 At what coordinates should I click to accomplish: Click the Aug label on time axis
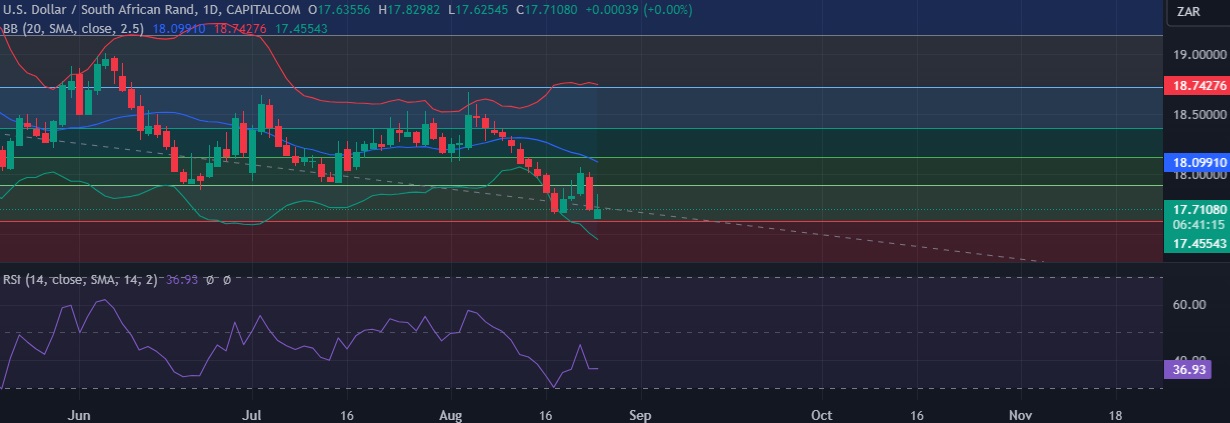452,413
